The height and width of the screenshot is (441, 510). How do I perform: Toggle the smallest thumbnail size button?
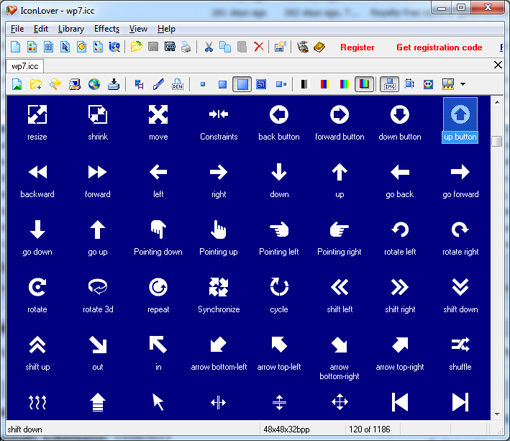coord(203,84)
